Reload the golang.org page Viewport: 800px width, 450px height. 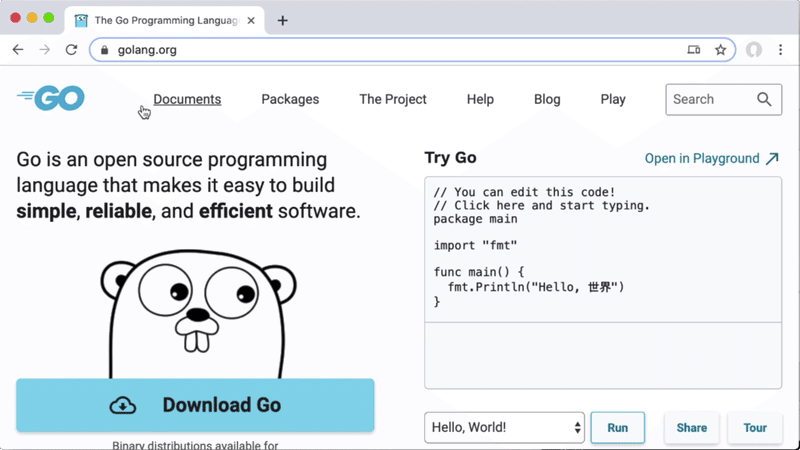click(x=71, y=49)
